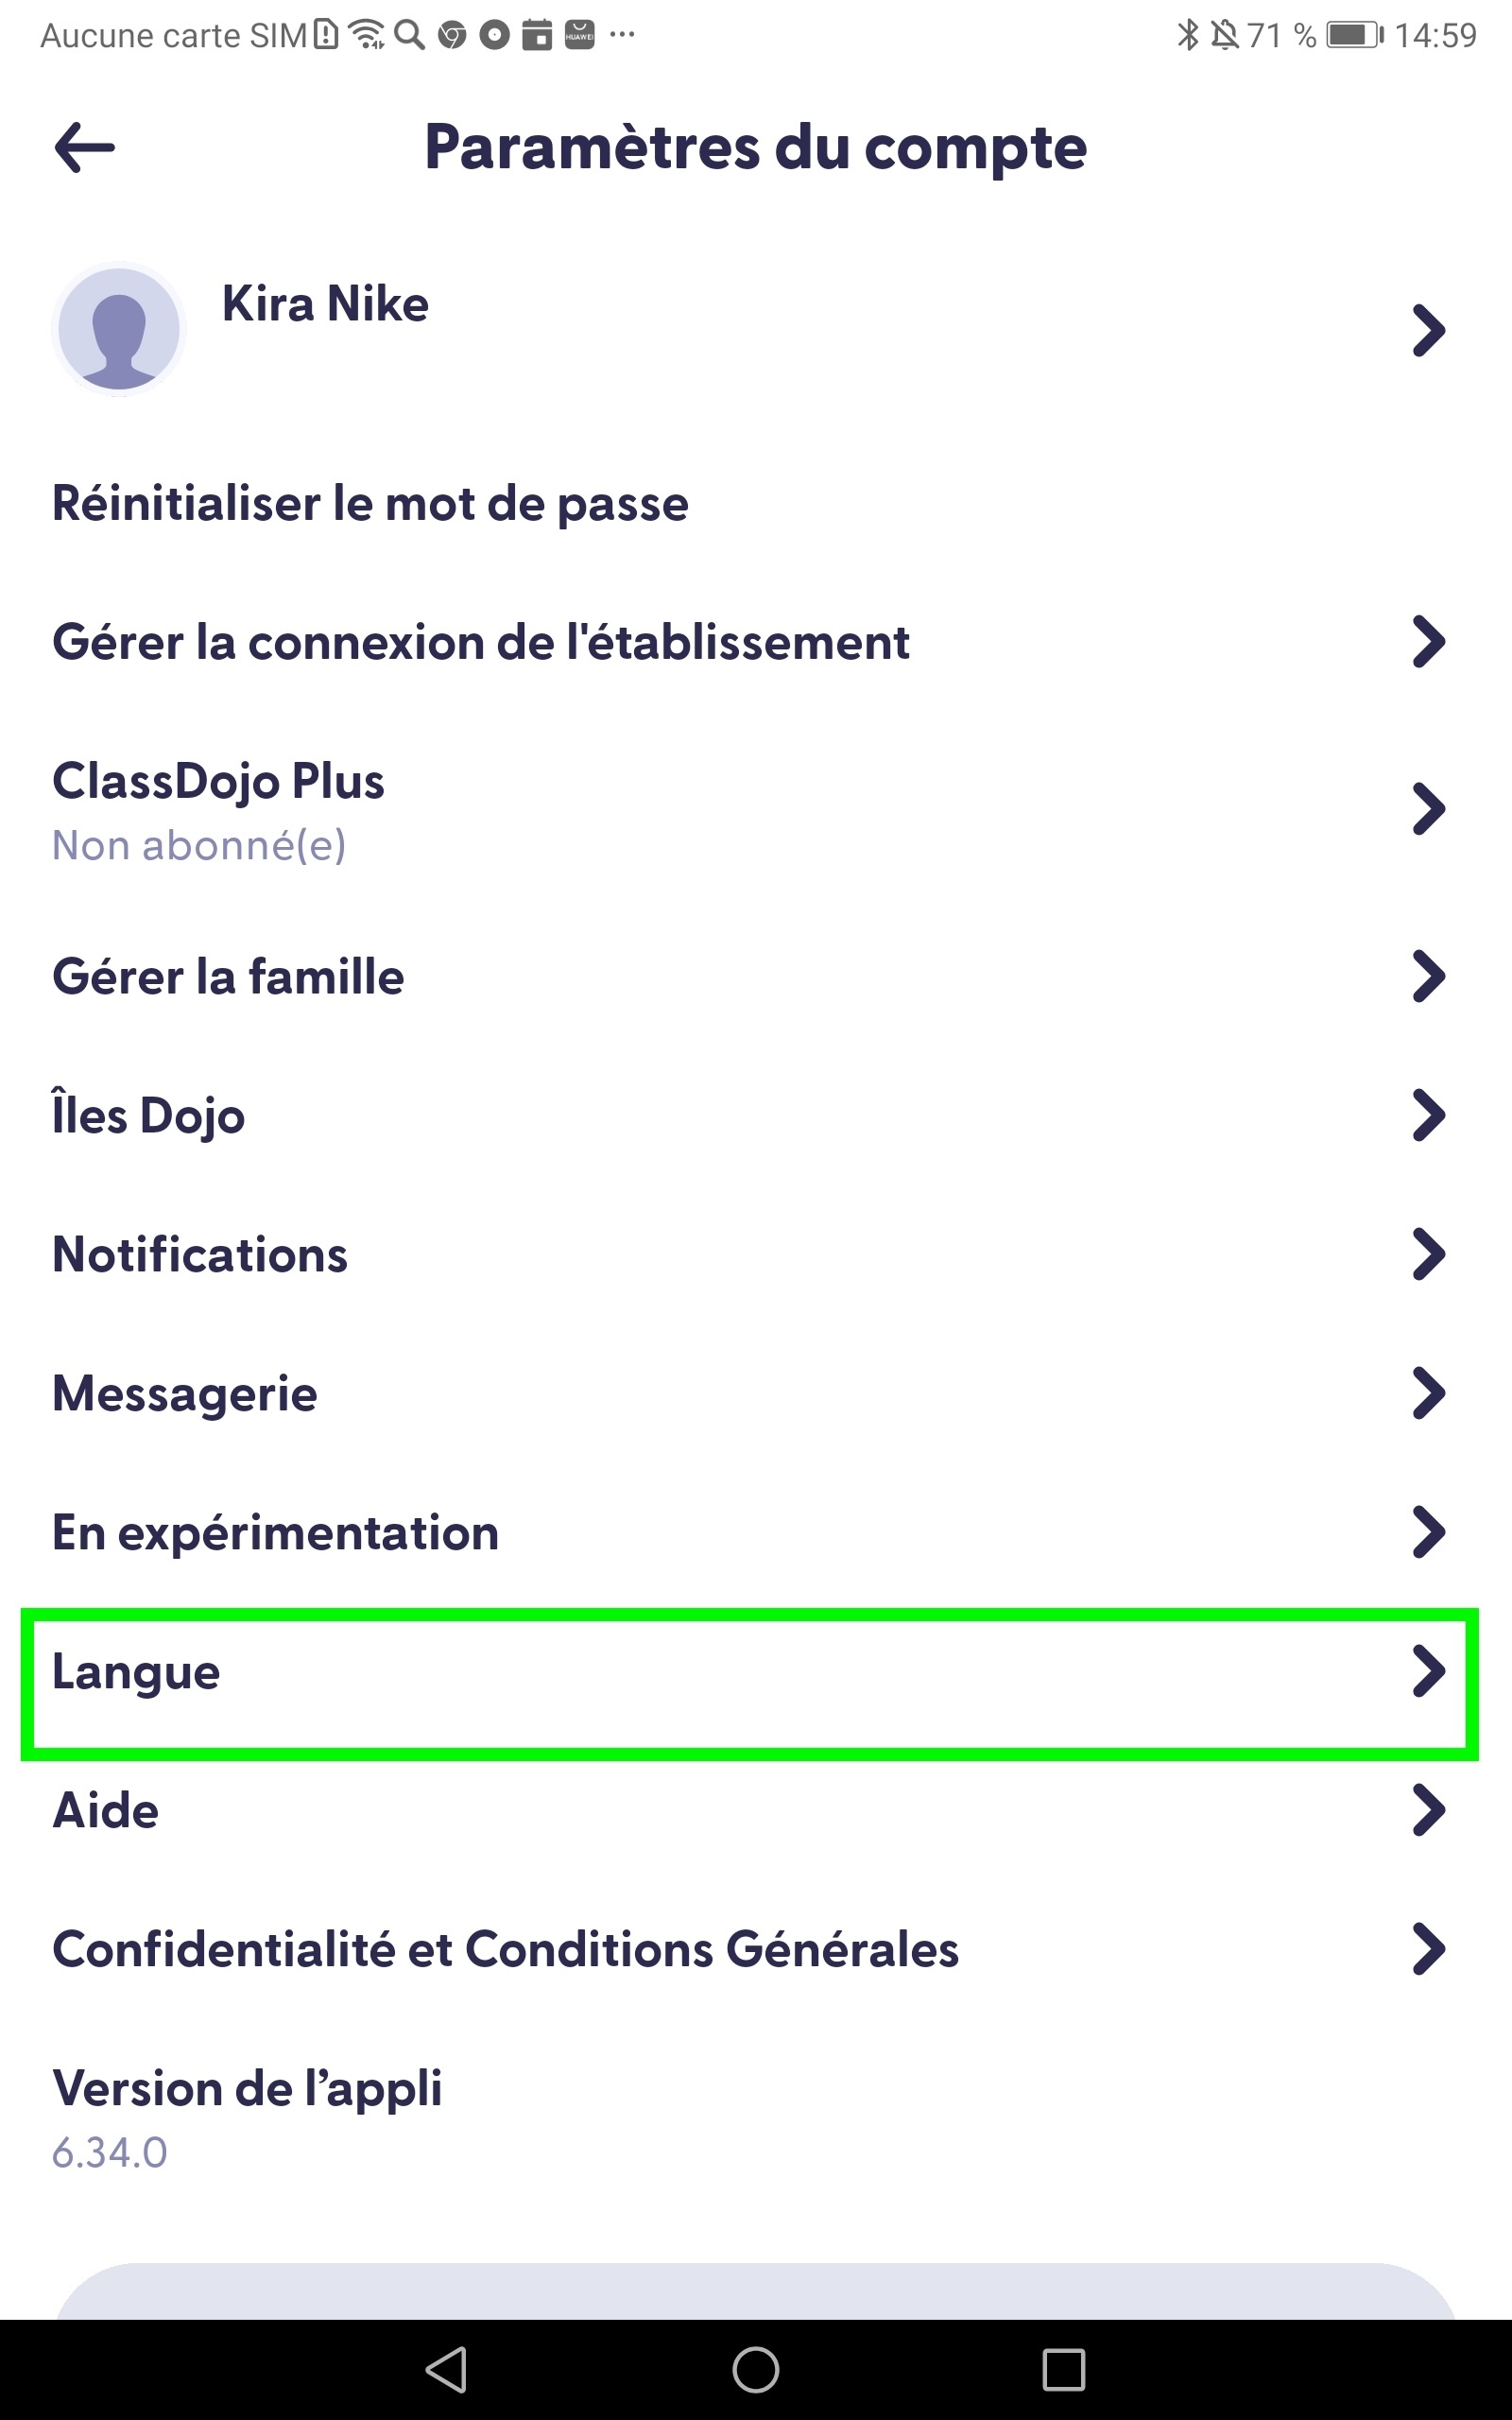Viewport: 1512px width, 2420px height.
Task: Open Gérer la connexion de l'établissement
Action: [481, 642]
